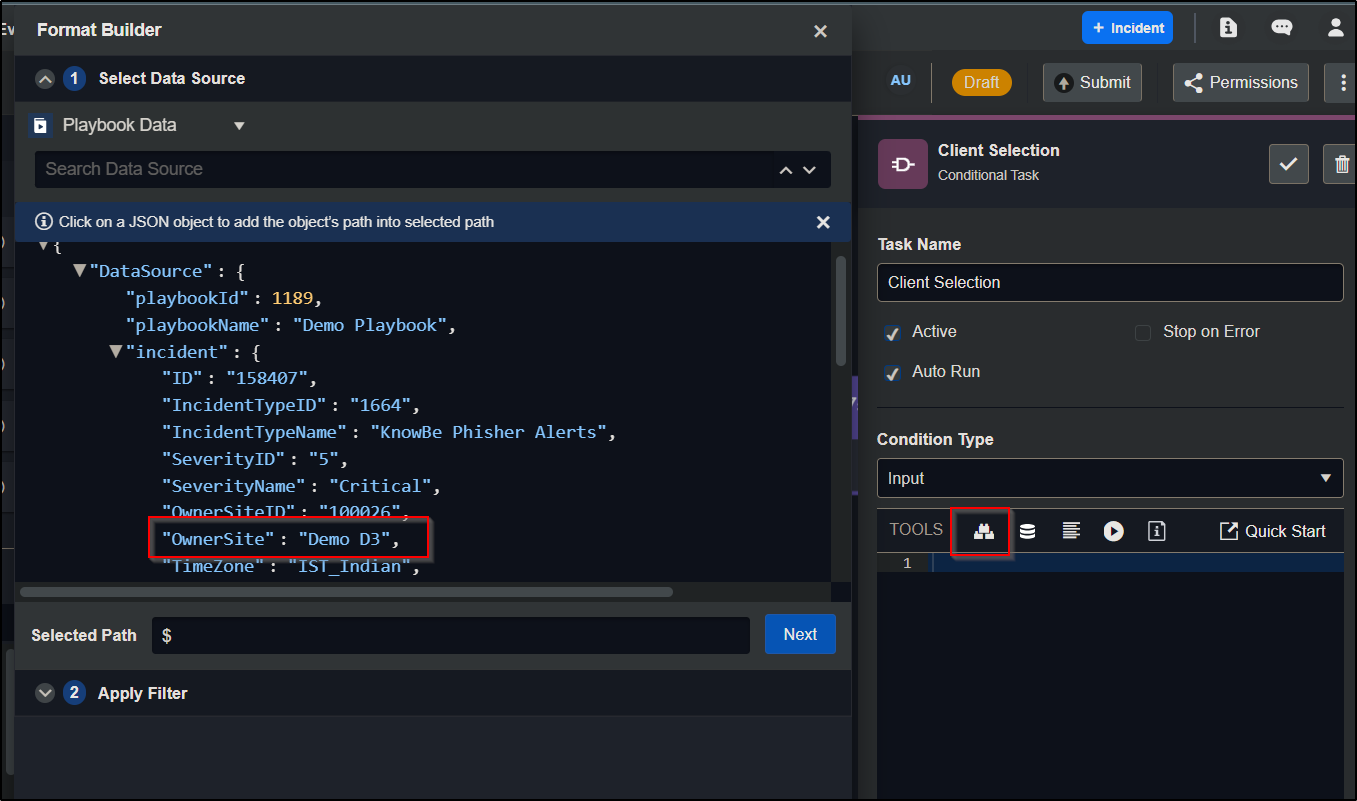The height and width of the screenshot is (801, 1357).
Task: Click the Next button
Action: pos(800,634)
